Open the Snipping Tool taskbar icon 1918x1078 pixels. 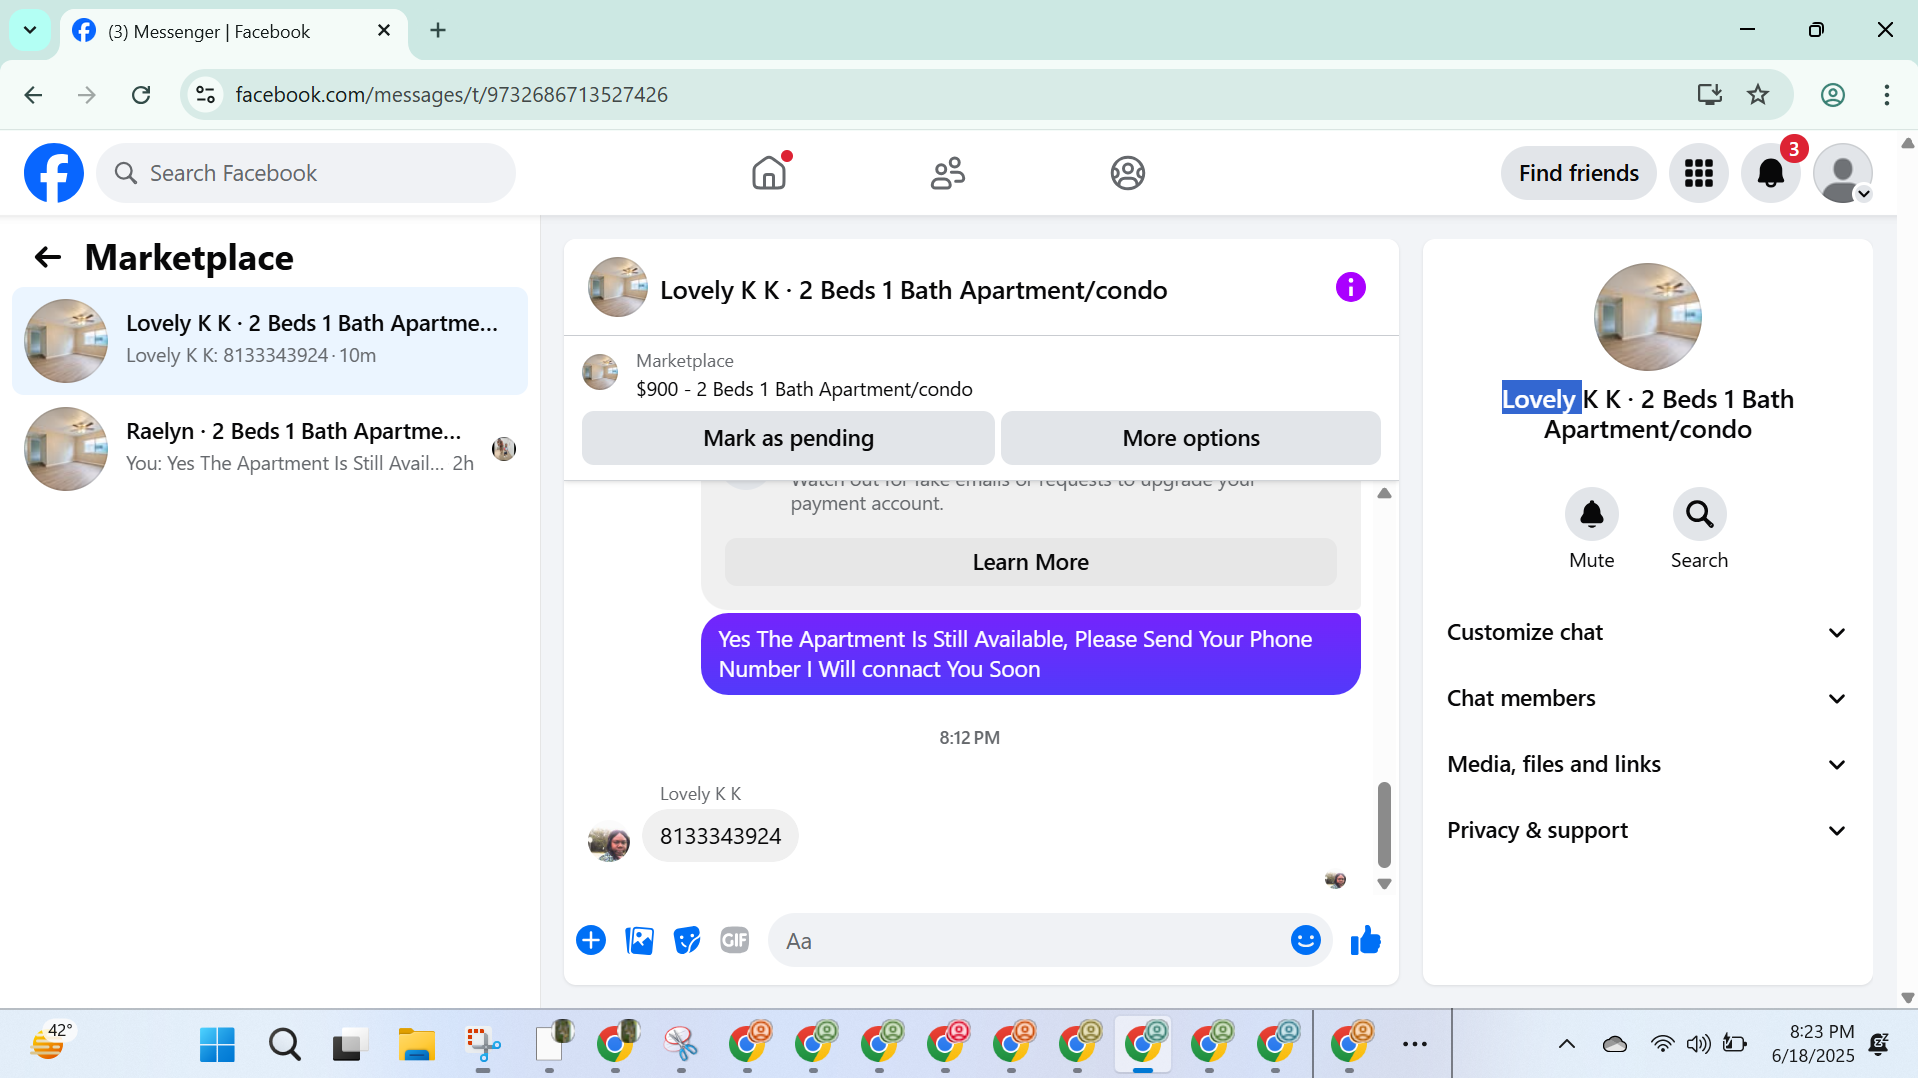(x=483, y=1045)
